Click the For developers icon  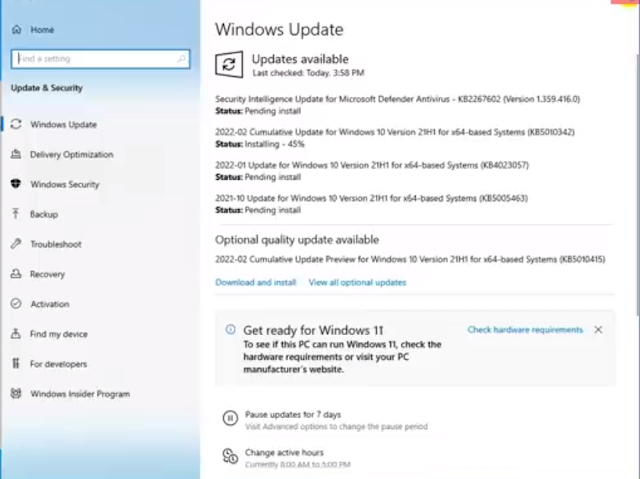tap(16, 363)
